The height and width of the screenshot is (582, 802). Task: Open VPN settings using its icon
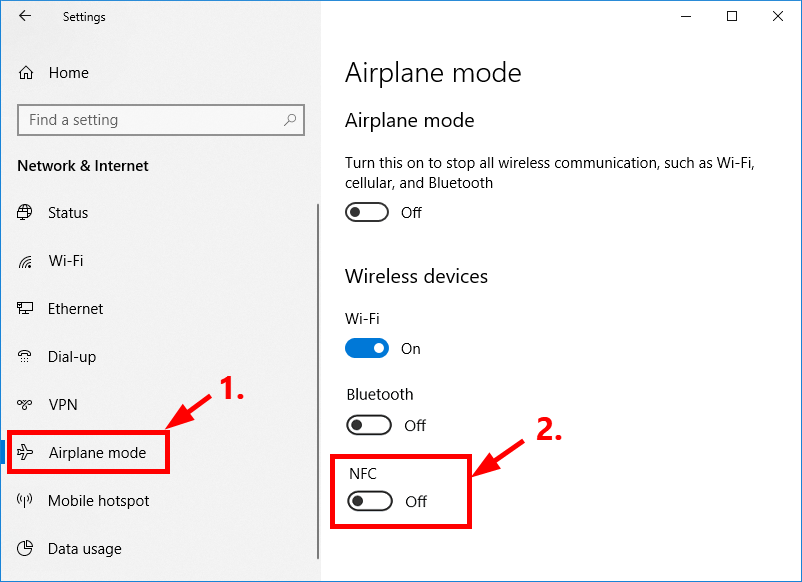26,404
